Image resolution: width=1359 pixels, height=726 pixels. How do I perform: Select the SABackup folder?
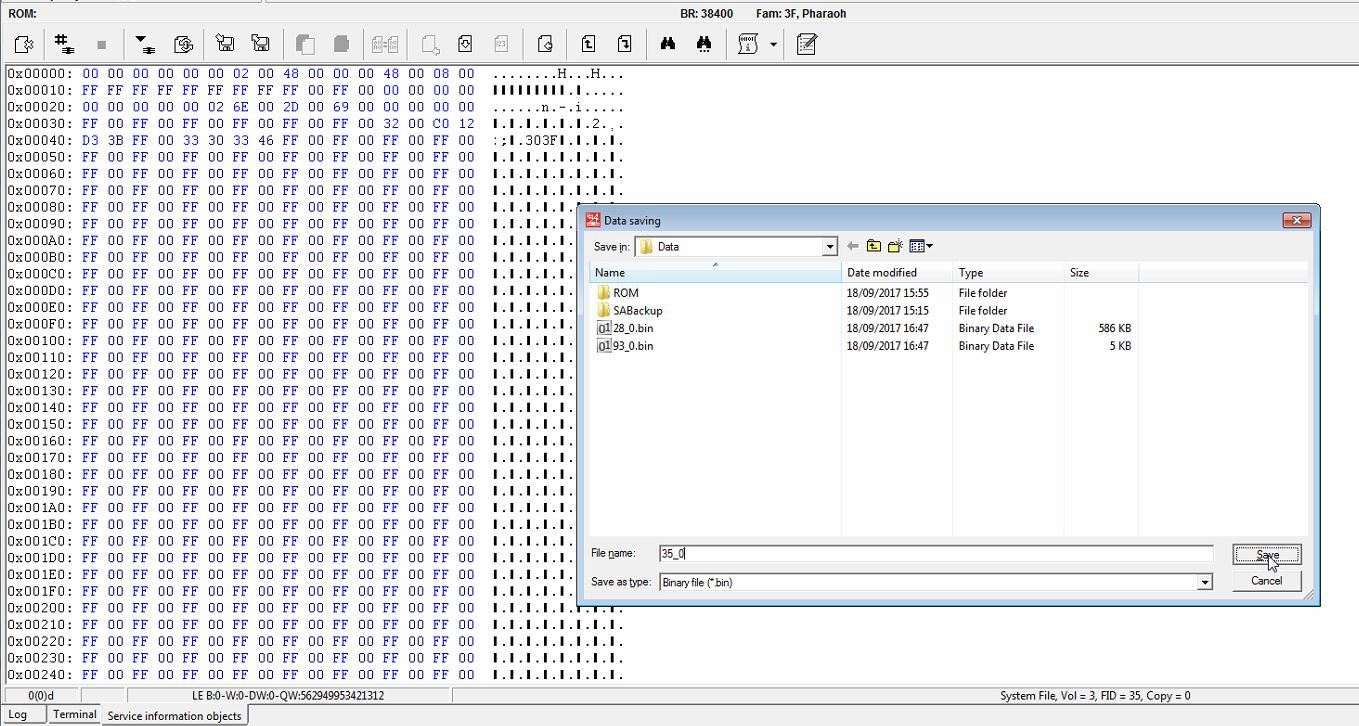coord(637,310)
